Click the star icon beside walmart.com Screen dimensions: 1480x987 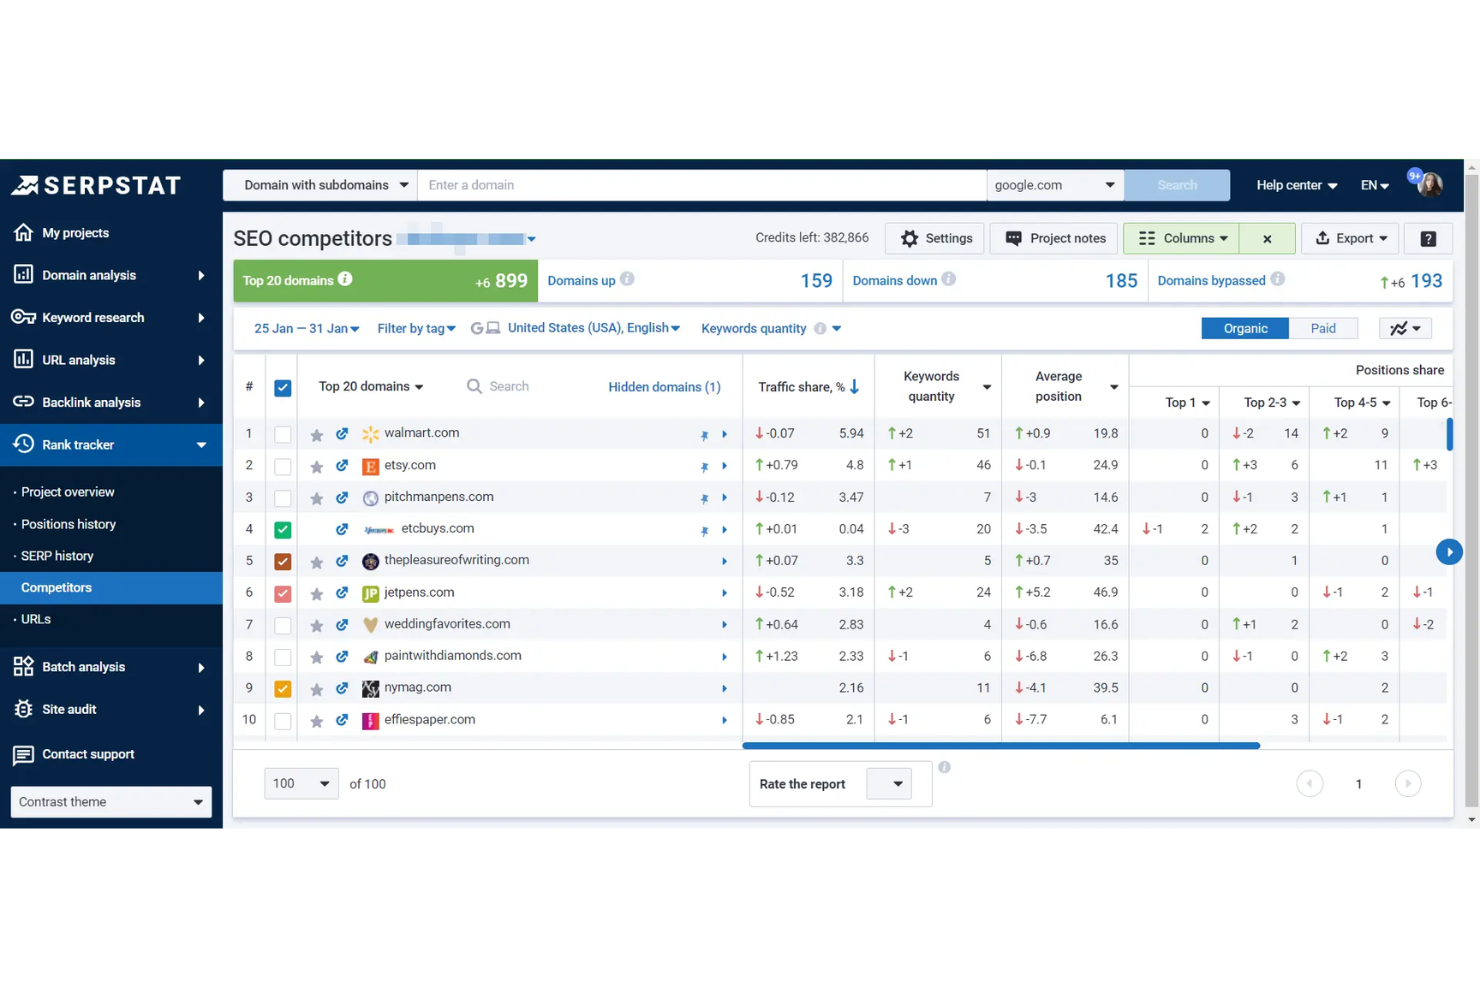pos(317,433)
